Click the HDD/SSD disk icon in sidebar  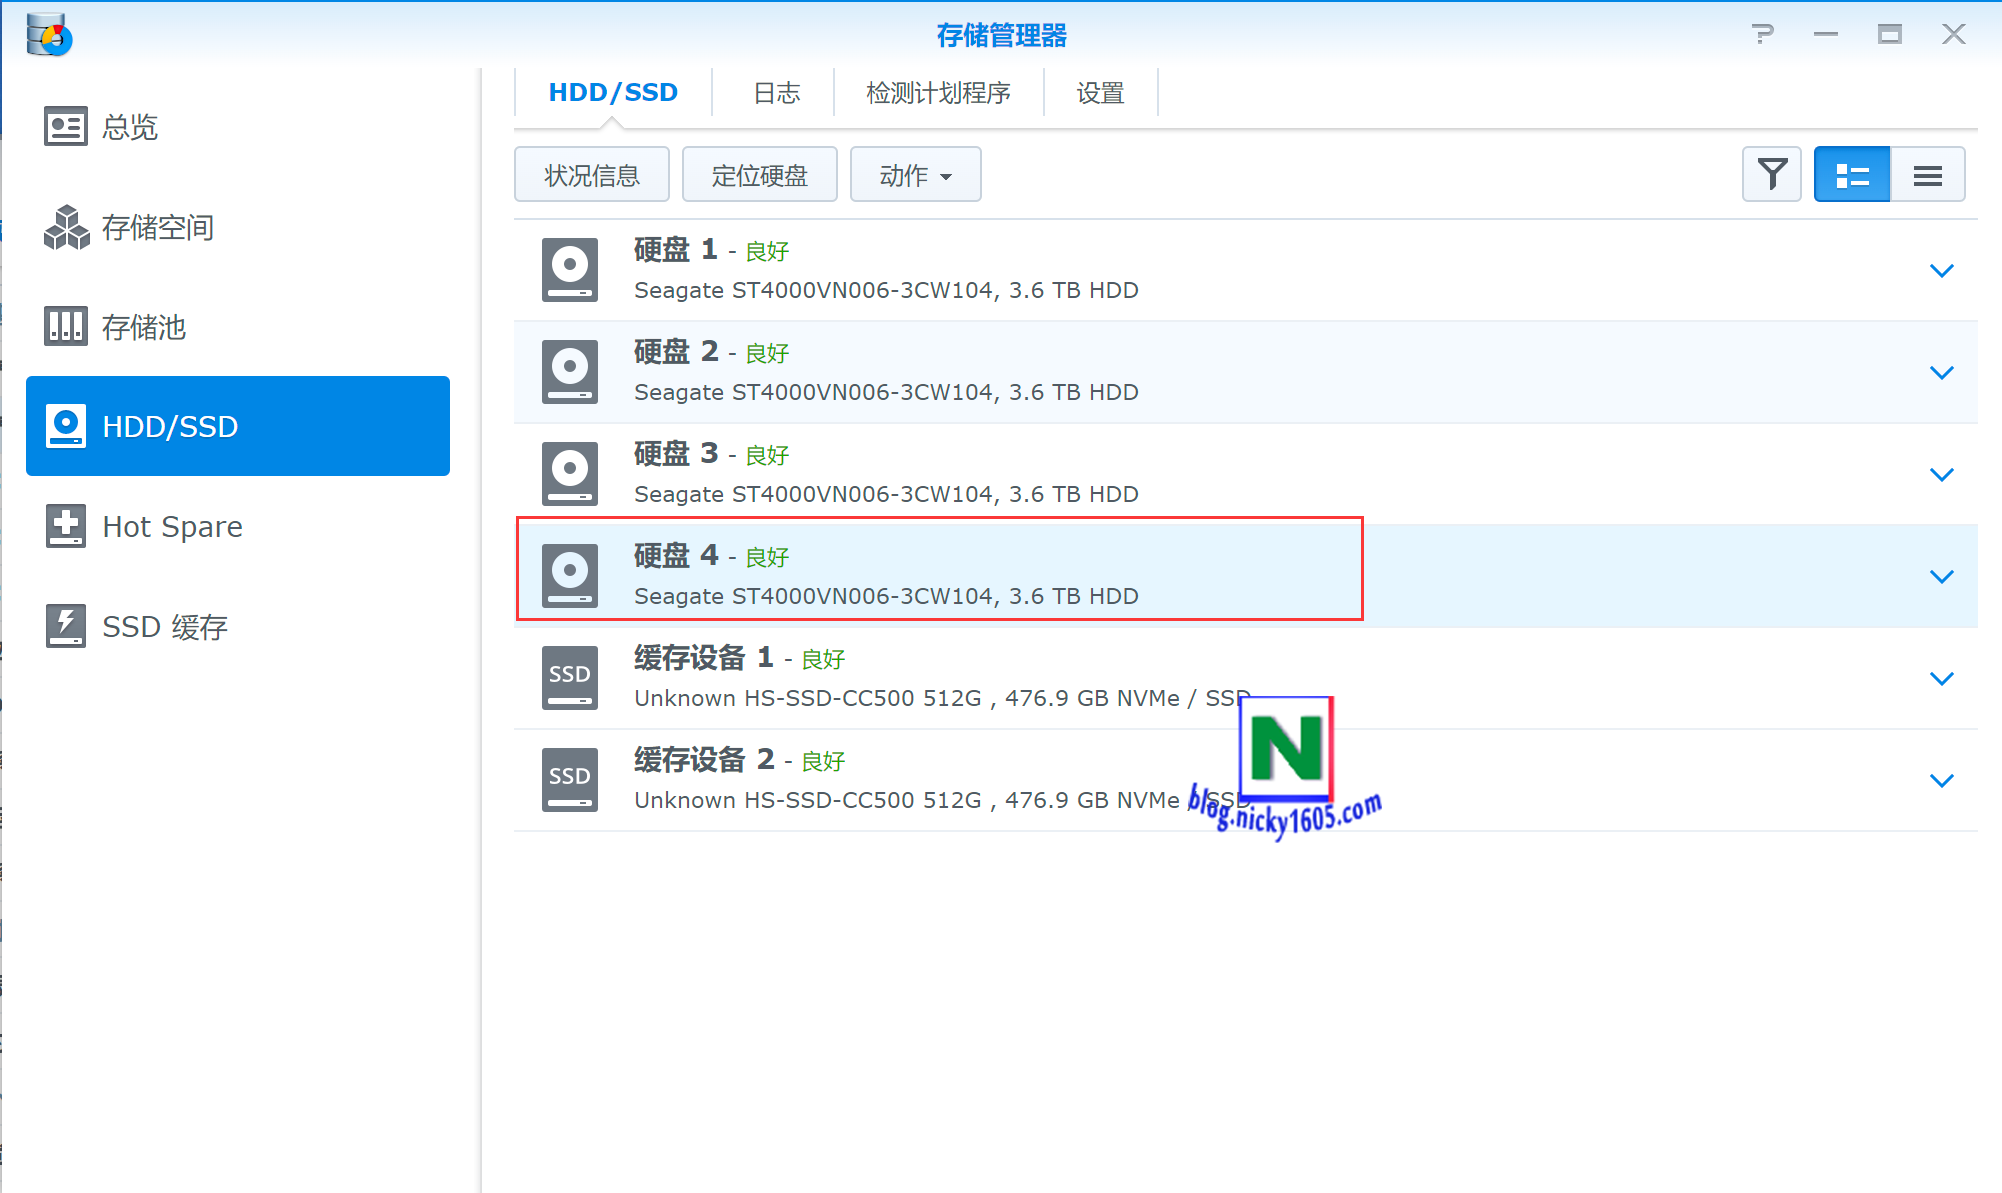click(66, 426)
